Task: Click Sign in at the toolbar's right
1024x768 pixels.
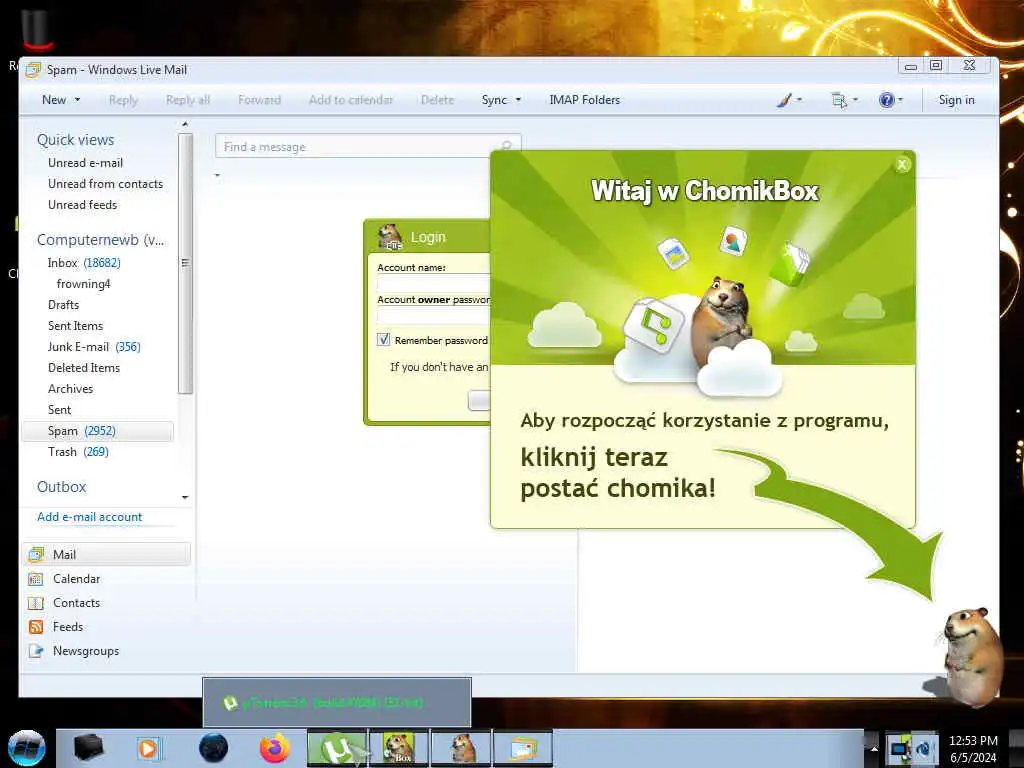Action: pyautogui.click(x=956, y=100)
